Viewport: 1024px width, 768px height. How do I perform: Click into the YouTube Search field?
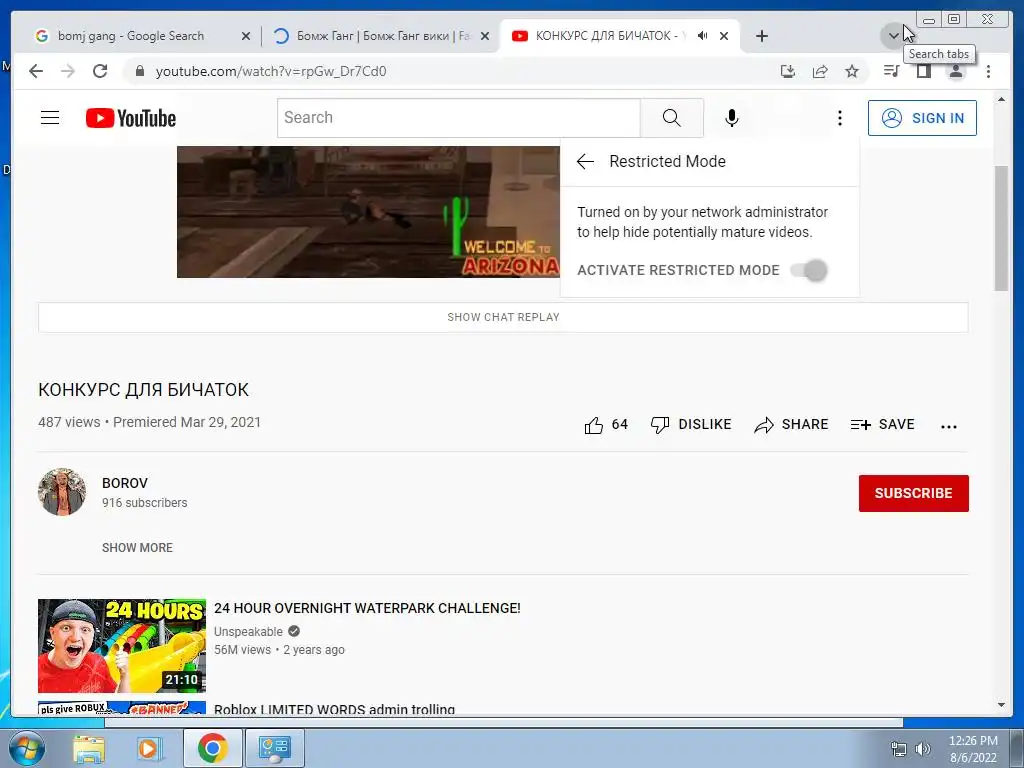pos(458,118)
